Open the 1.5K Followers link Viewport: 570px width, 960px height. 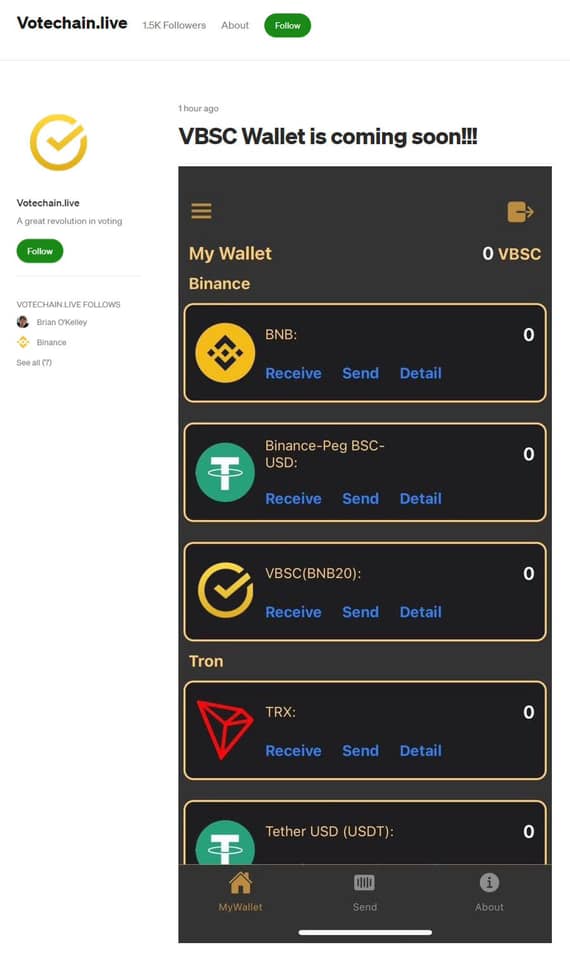coord(174,25)
